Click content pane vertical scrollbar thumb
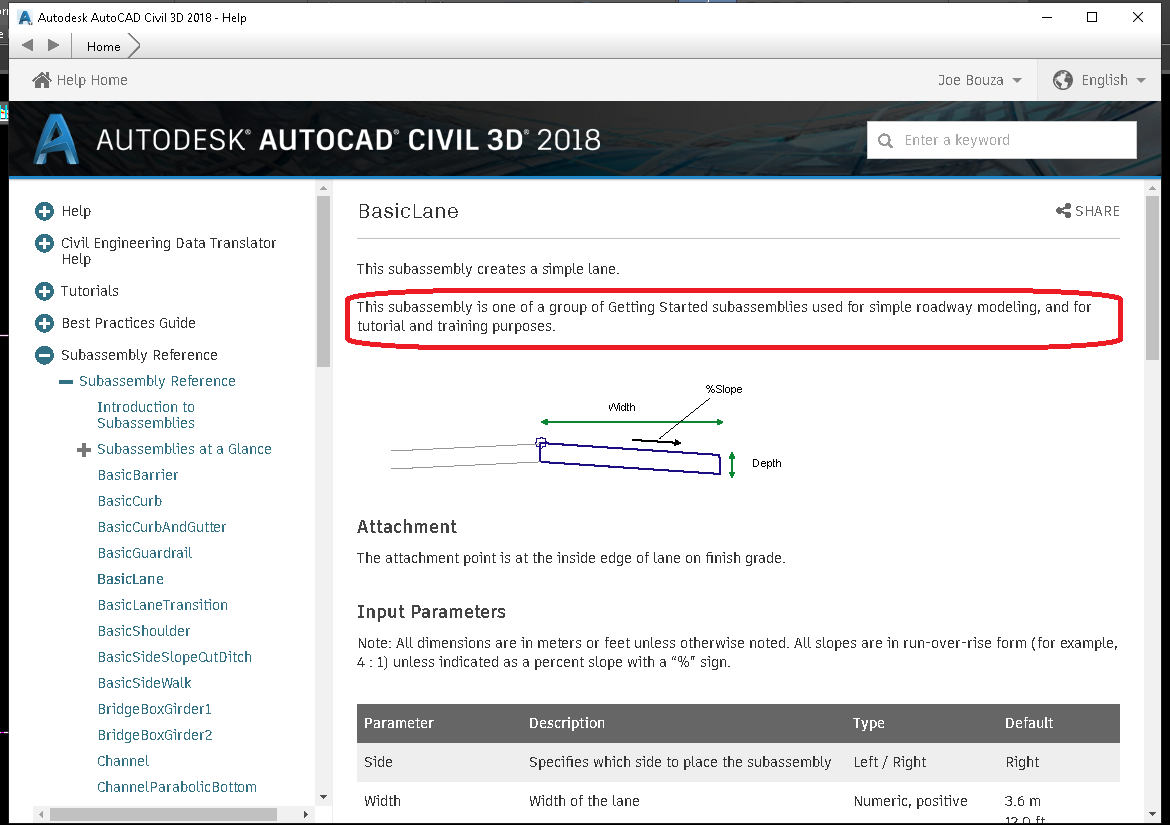This screenshot has width=1170, height=825. [x=1152, y=279]
